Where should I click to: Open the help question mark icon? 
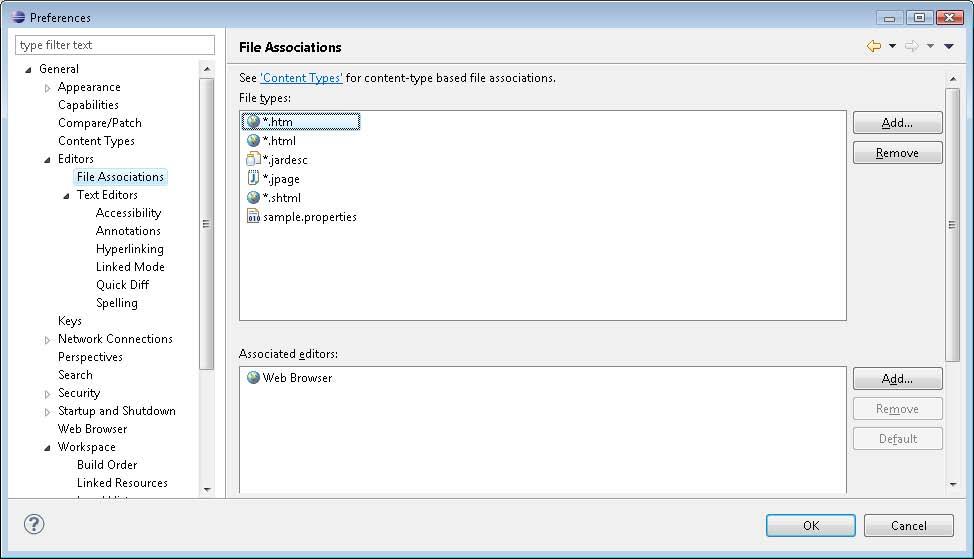(34, 524)
